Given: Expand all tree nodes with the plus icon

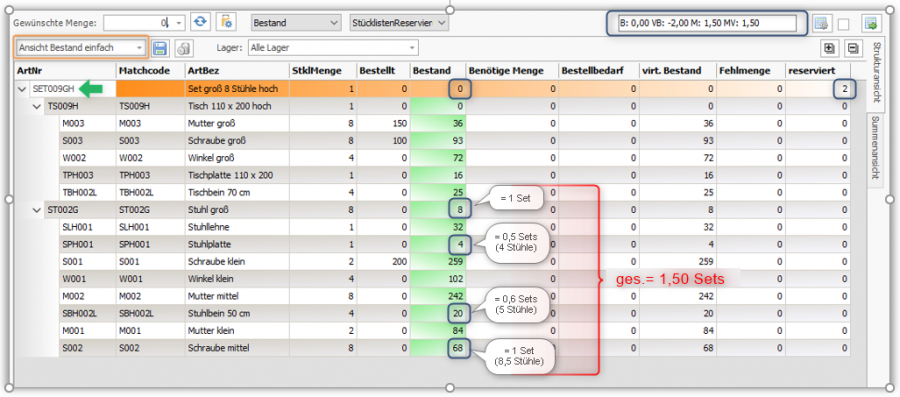Looking at the screenshot, I should click(x=829, y=48).
